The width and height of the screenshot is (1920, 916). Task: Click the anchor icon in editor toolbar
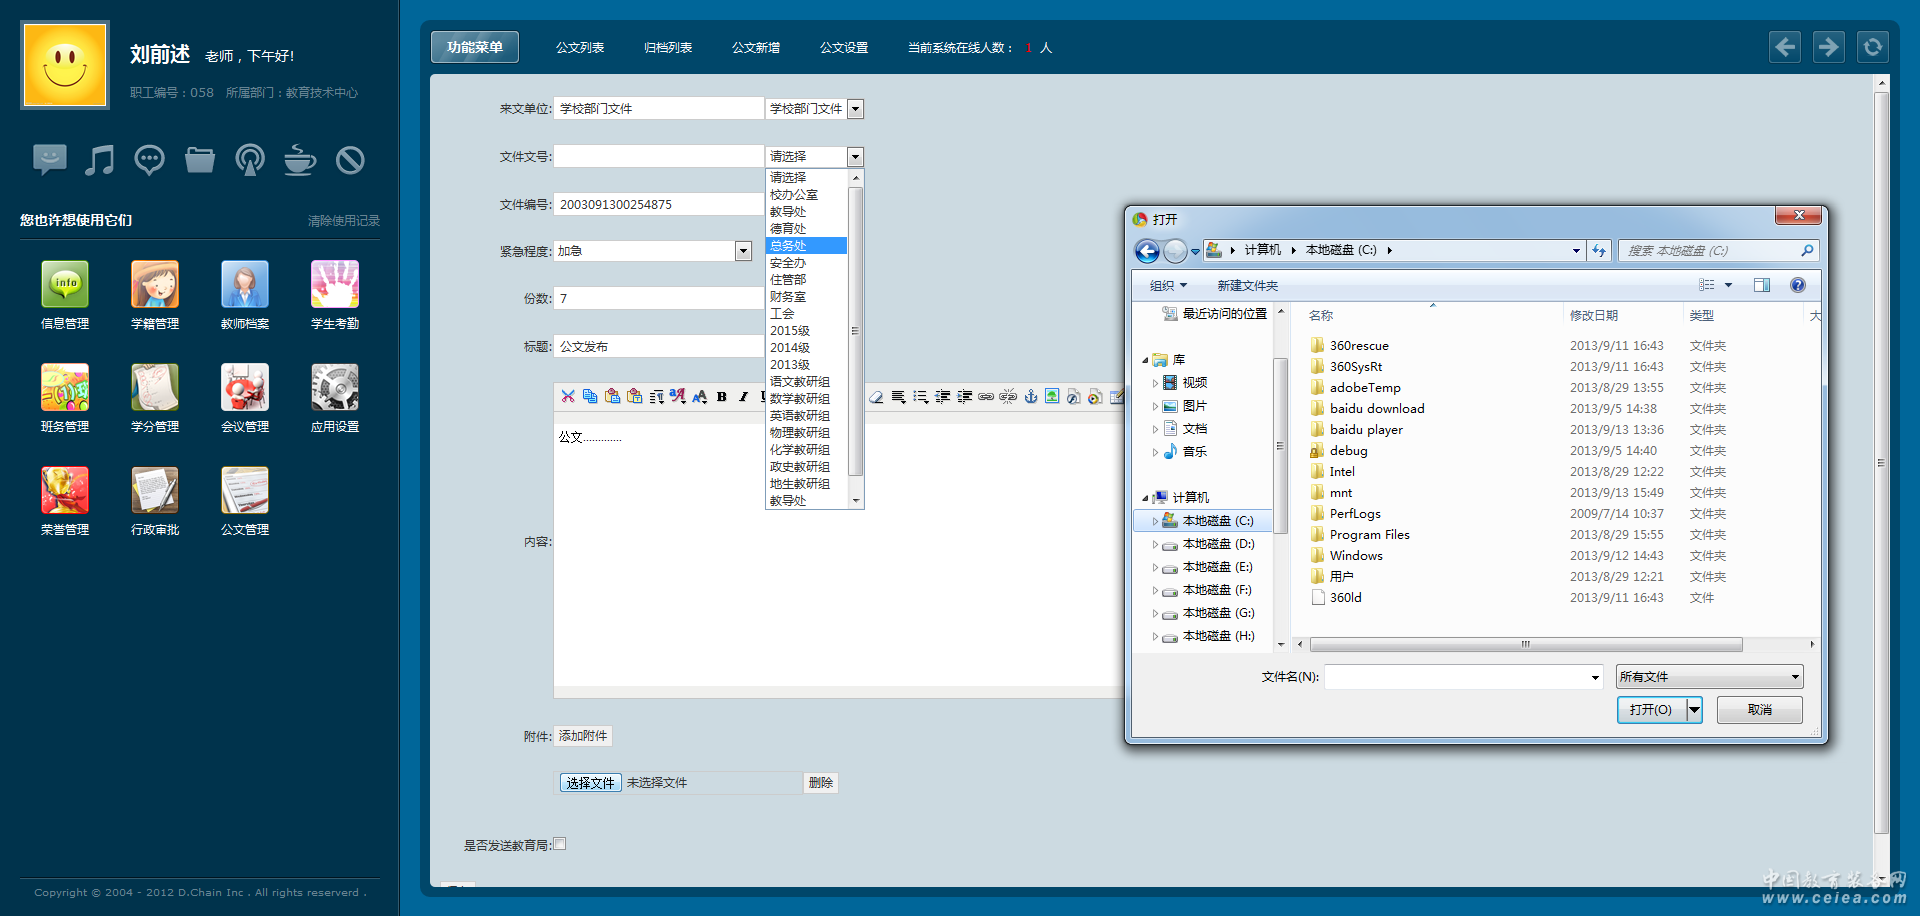pyautogui.click(x=1030, y=397)
